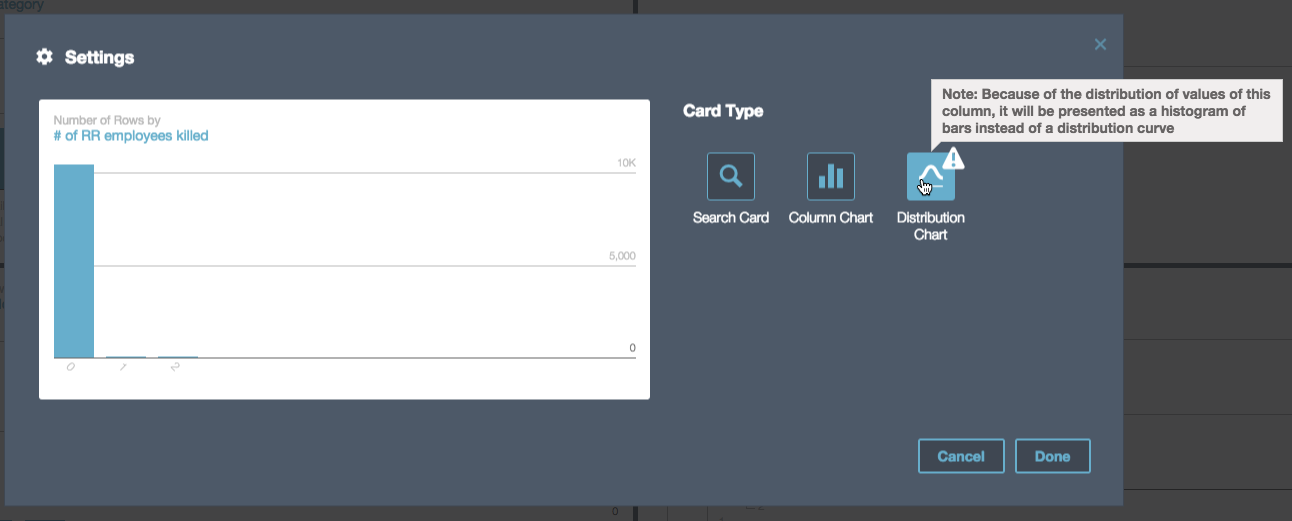Confirm settings with the Done button
Screen dimensions: 1292x521
[1053, 456]
